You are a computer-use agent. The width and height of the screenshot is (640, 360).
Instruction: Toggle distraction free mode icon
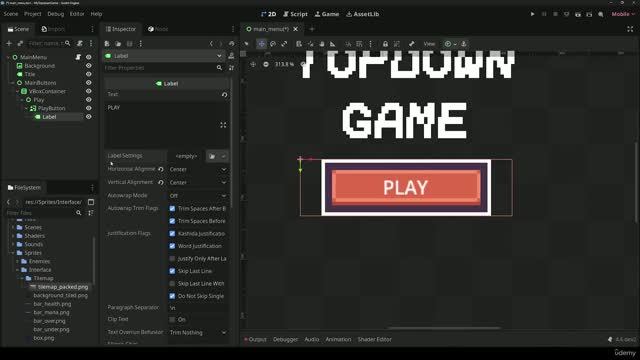pyautogui.click(x=630, y=29)
